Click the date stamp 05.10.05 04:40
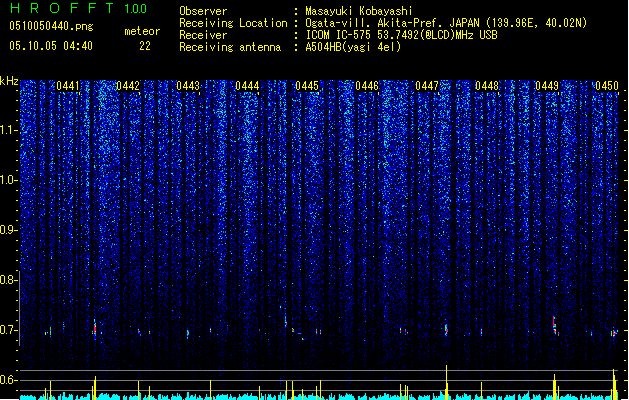The image size is (629, 400). (x=51, y=46)
